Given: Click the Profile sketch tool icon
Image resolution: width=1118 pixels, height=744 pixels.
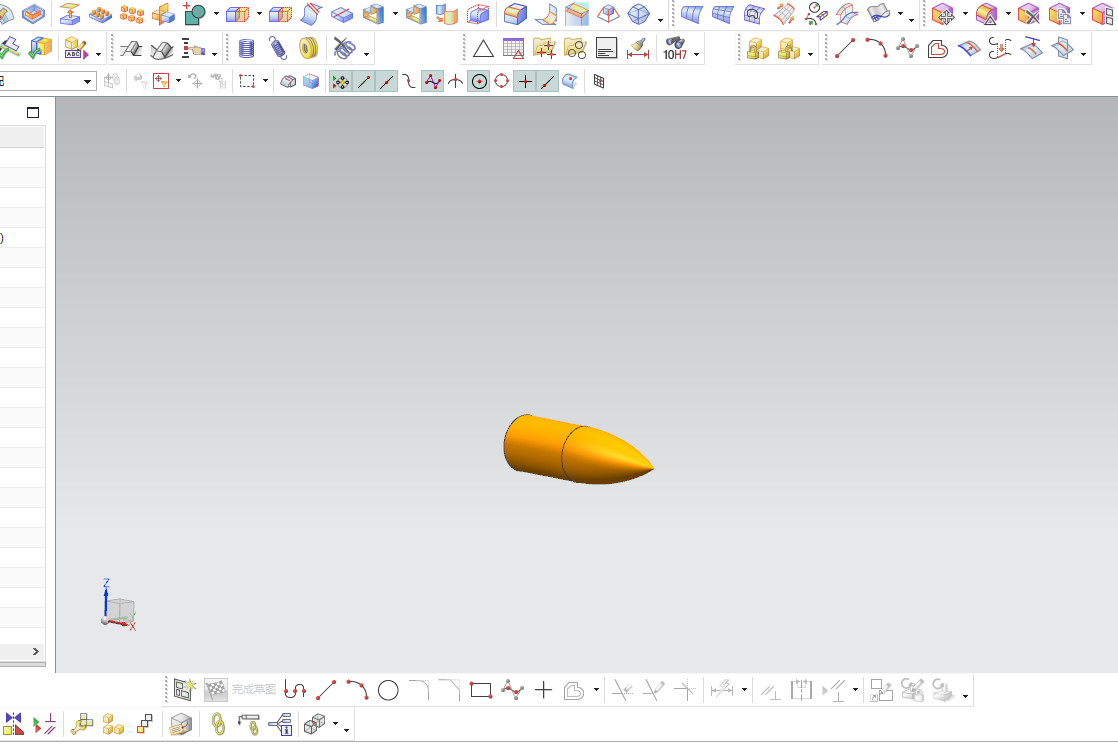Looking at the screenshot, I should point(294,690).
